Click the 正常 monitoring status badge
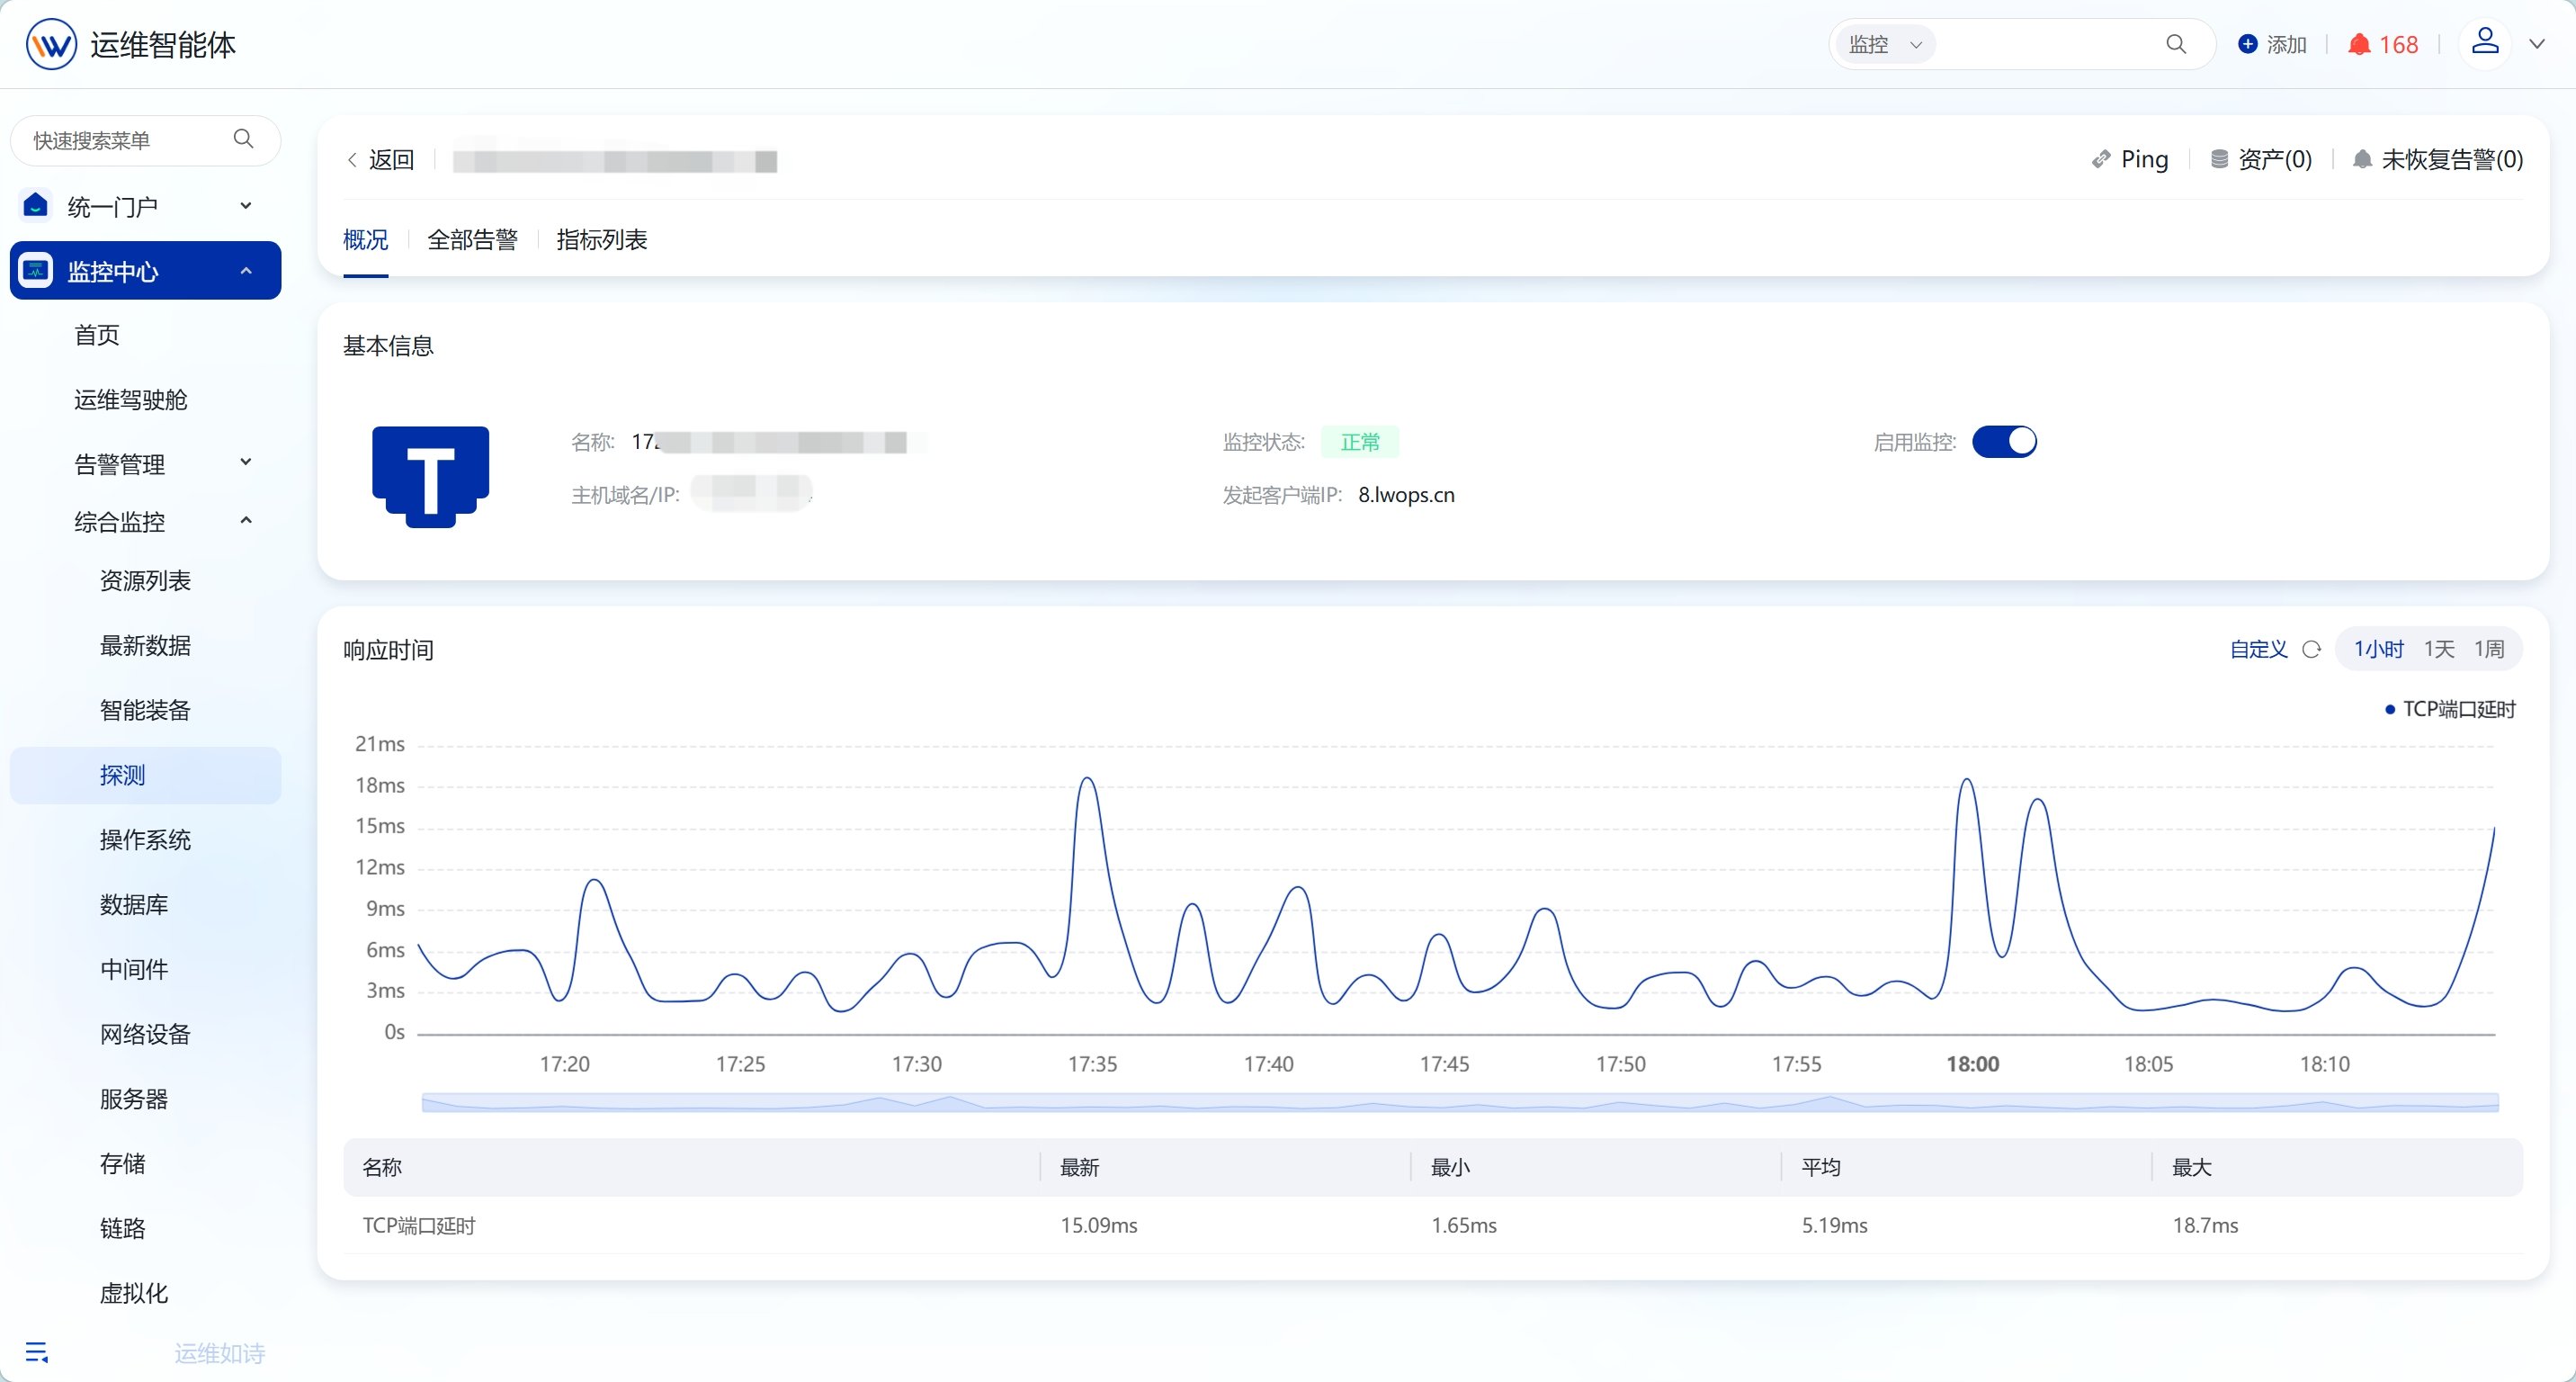Viewport: 2576px width, 1382px height. point(1360,441)
